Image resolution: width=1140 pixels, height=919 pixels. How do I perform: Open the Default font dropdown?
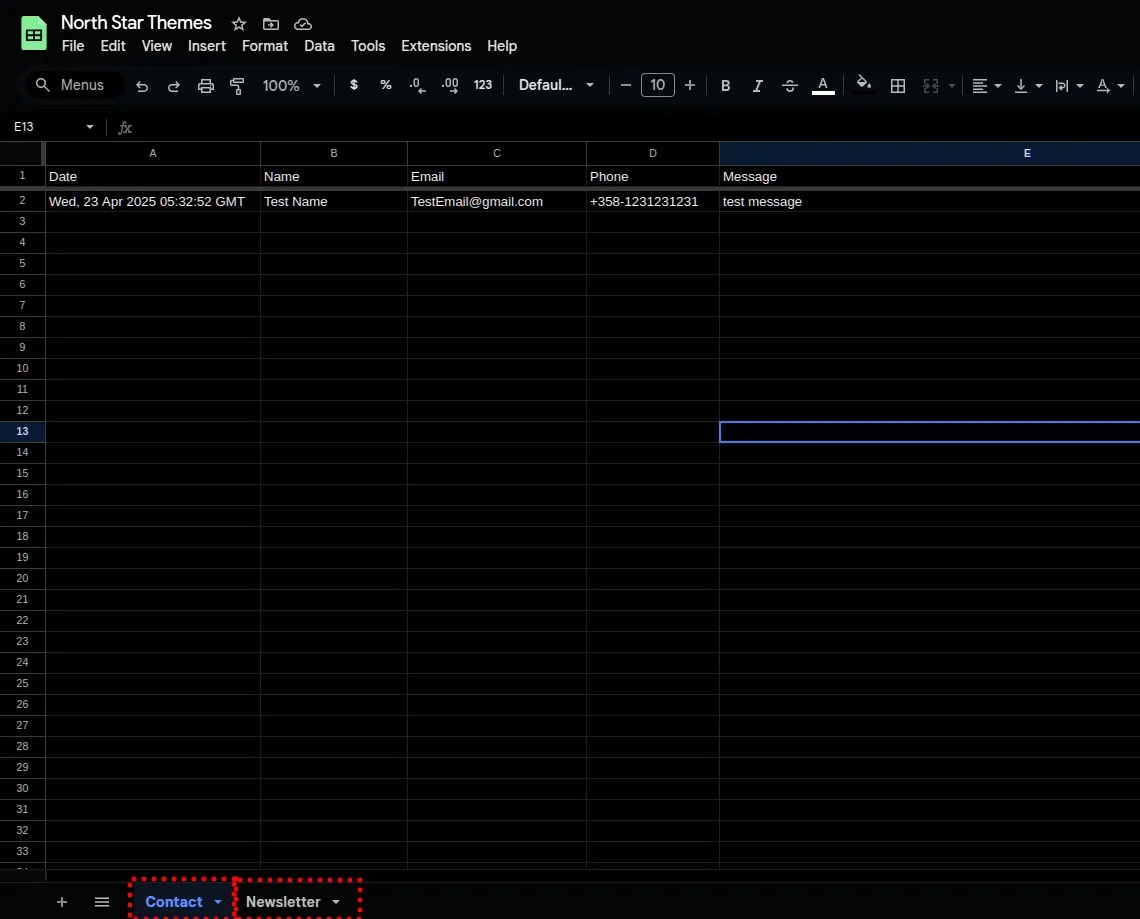click(x=556, y=85)
